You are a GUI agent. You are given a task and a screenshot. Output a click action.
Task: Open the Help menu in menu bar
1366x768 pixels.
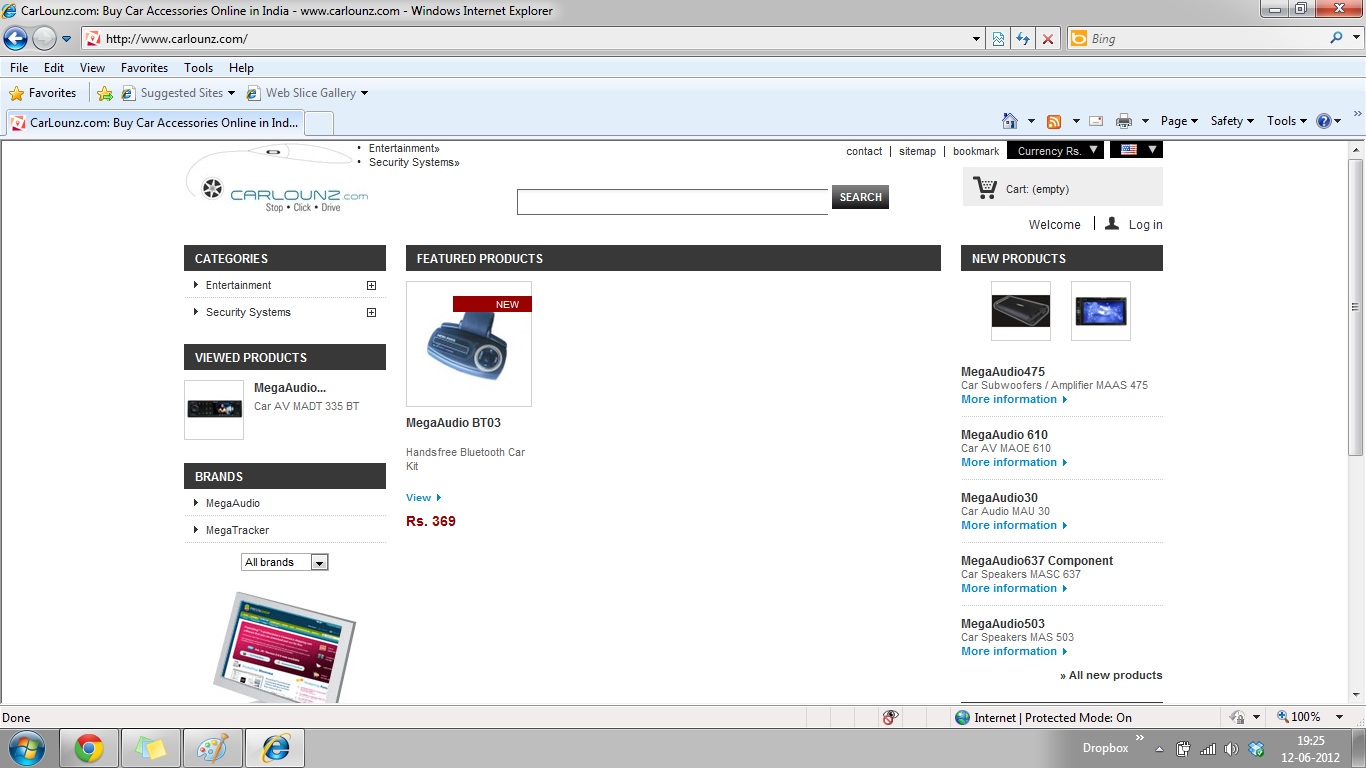tap(241, 68)
